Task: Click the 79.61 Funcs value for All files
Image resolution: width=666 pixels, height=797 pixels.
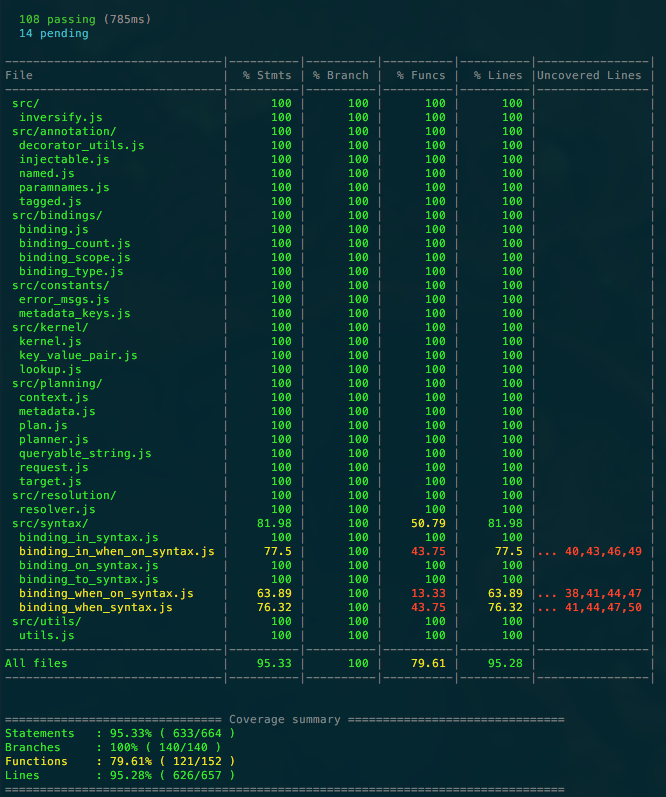Action: 428,663
